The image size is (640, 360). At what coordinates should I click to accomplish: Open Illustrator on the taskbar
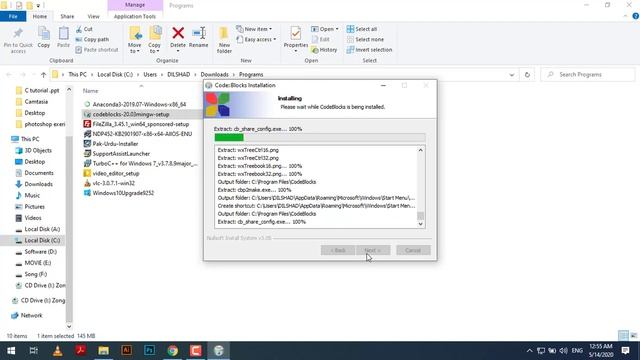pyautogui.click(x=127, y=351)
